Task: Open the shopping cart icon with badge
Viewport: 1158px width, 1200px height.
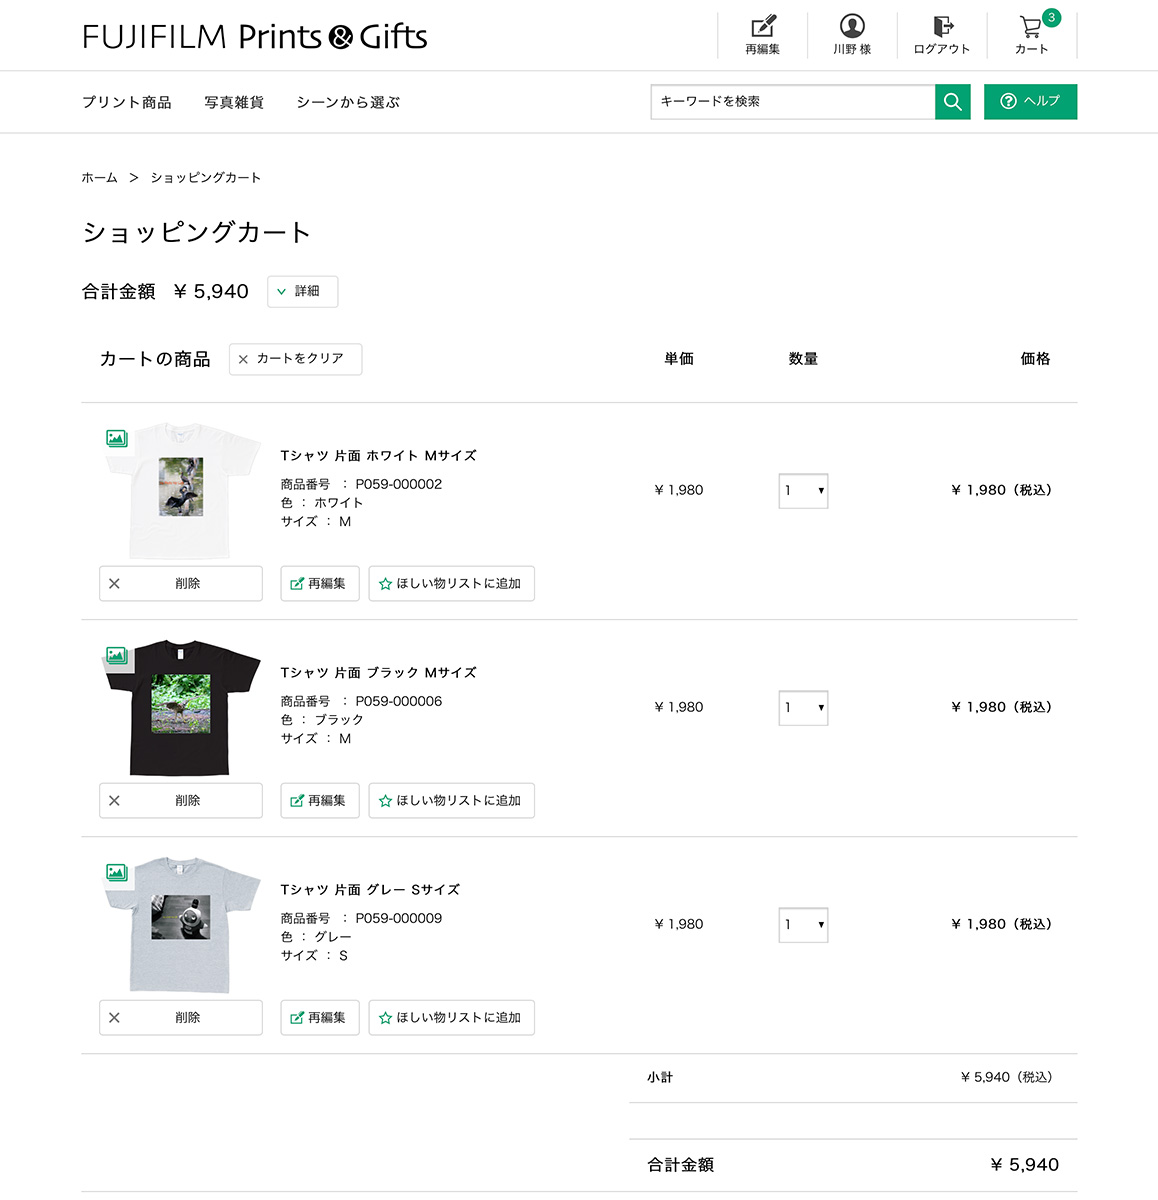Action: coord(1031,28)
